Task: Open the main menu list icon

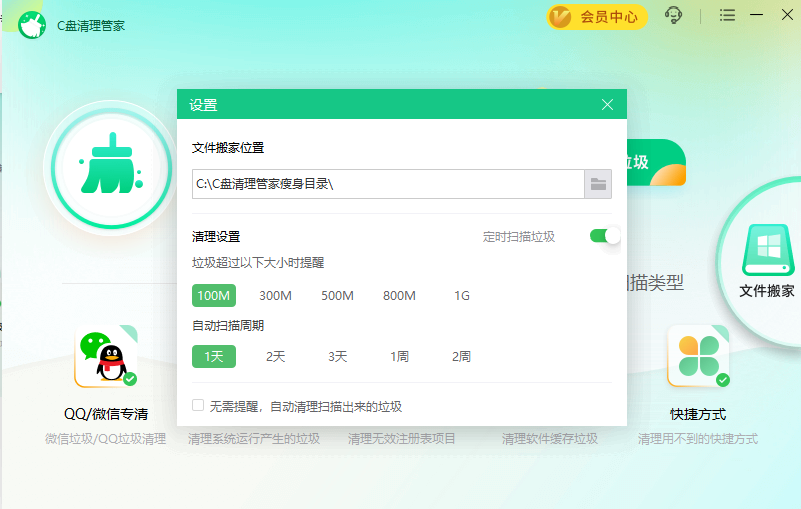Action: pos(728,16)
